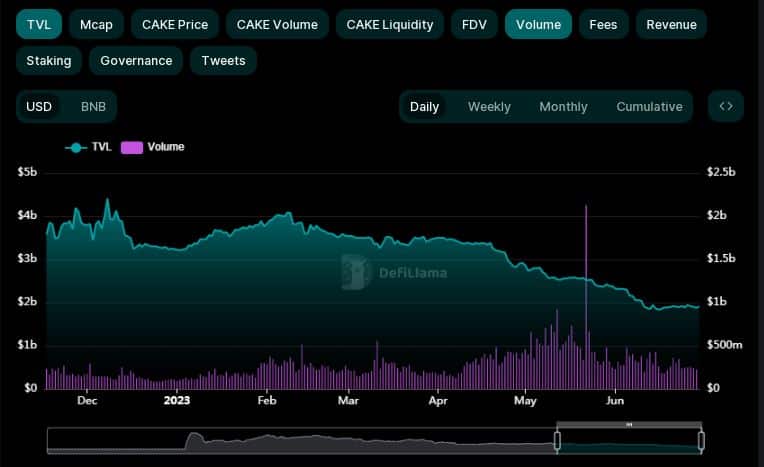Switch to Monthly interval
Image resolution: width=764 pixels, height=467 pixels.
click(x=563, y=106)
